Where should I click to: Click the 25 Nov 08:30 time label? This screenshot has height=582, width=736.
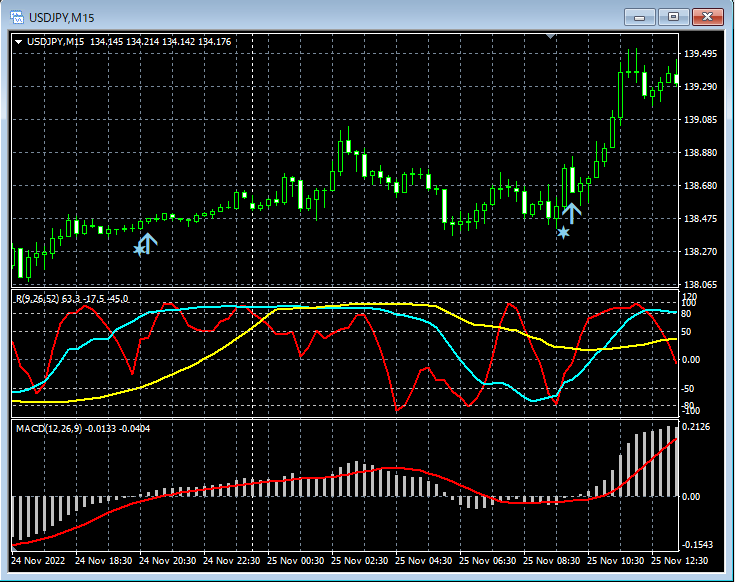click(x=552, y=560)
